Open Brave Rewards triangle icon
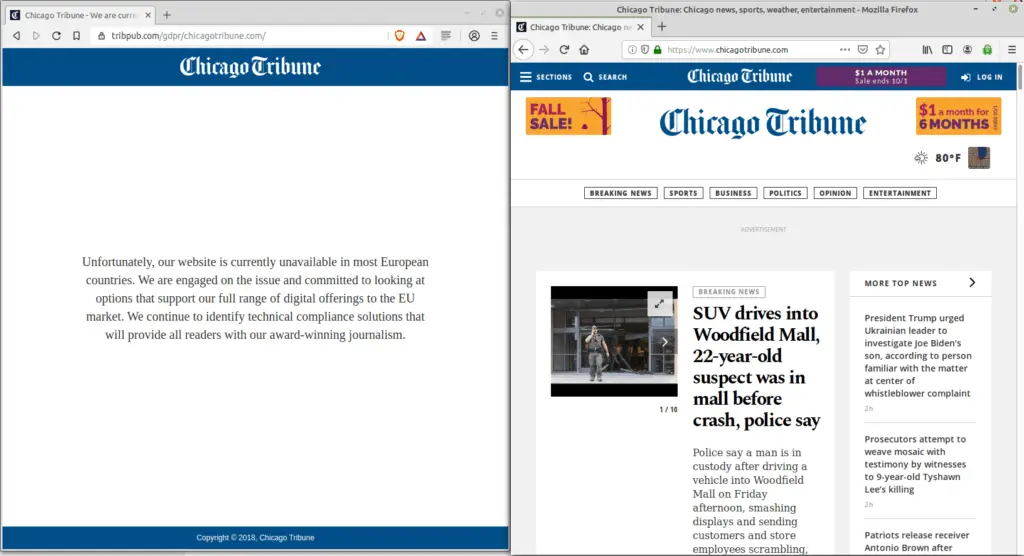Screen dimensions: 1024x556 421,36
